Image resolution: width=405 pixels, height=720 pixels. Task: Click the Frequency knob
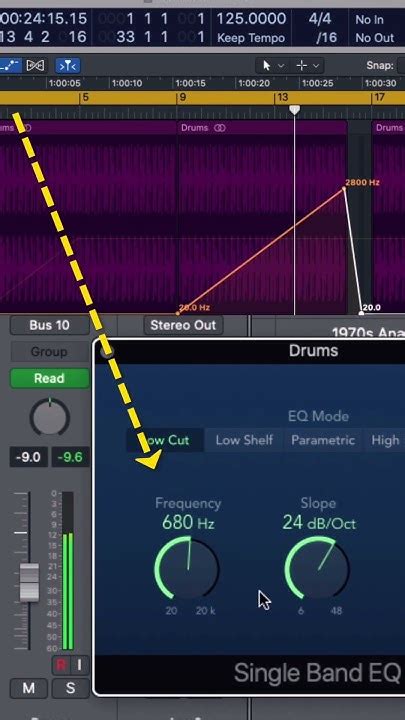[x=187, y=568]
